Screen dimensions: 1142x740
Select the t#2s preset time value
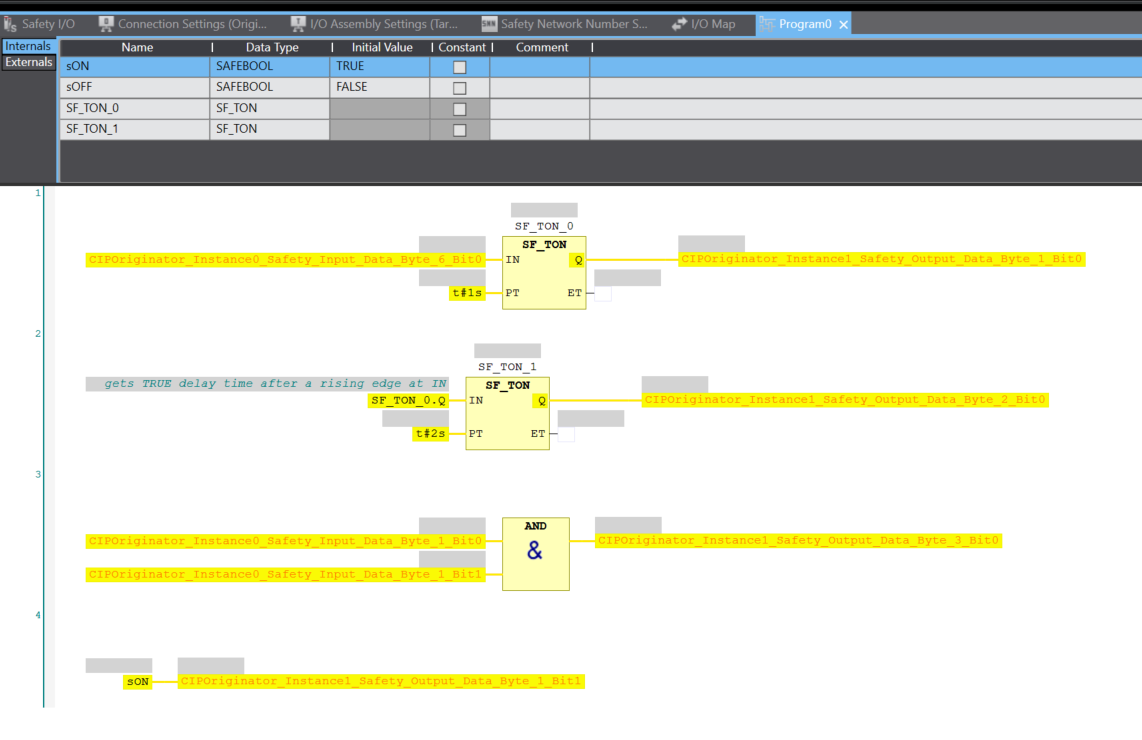coord(430,434)
